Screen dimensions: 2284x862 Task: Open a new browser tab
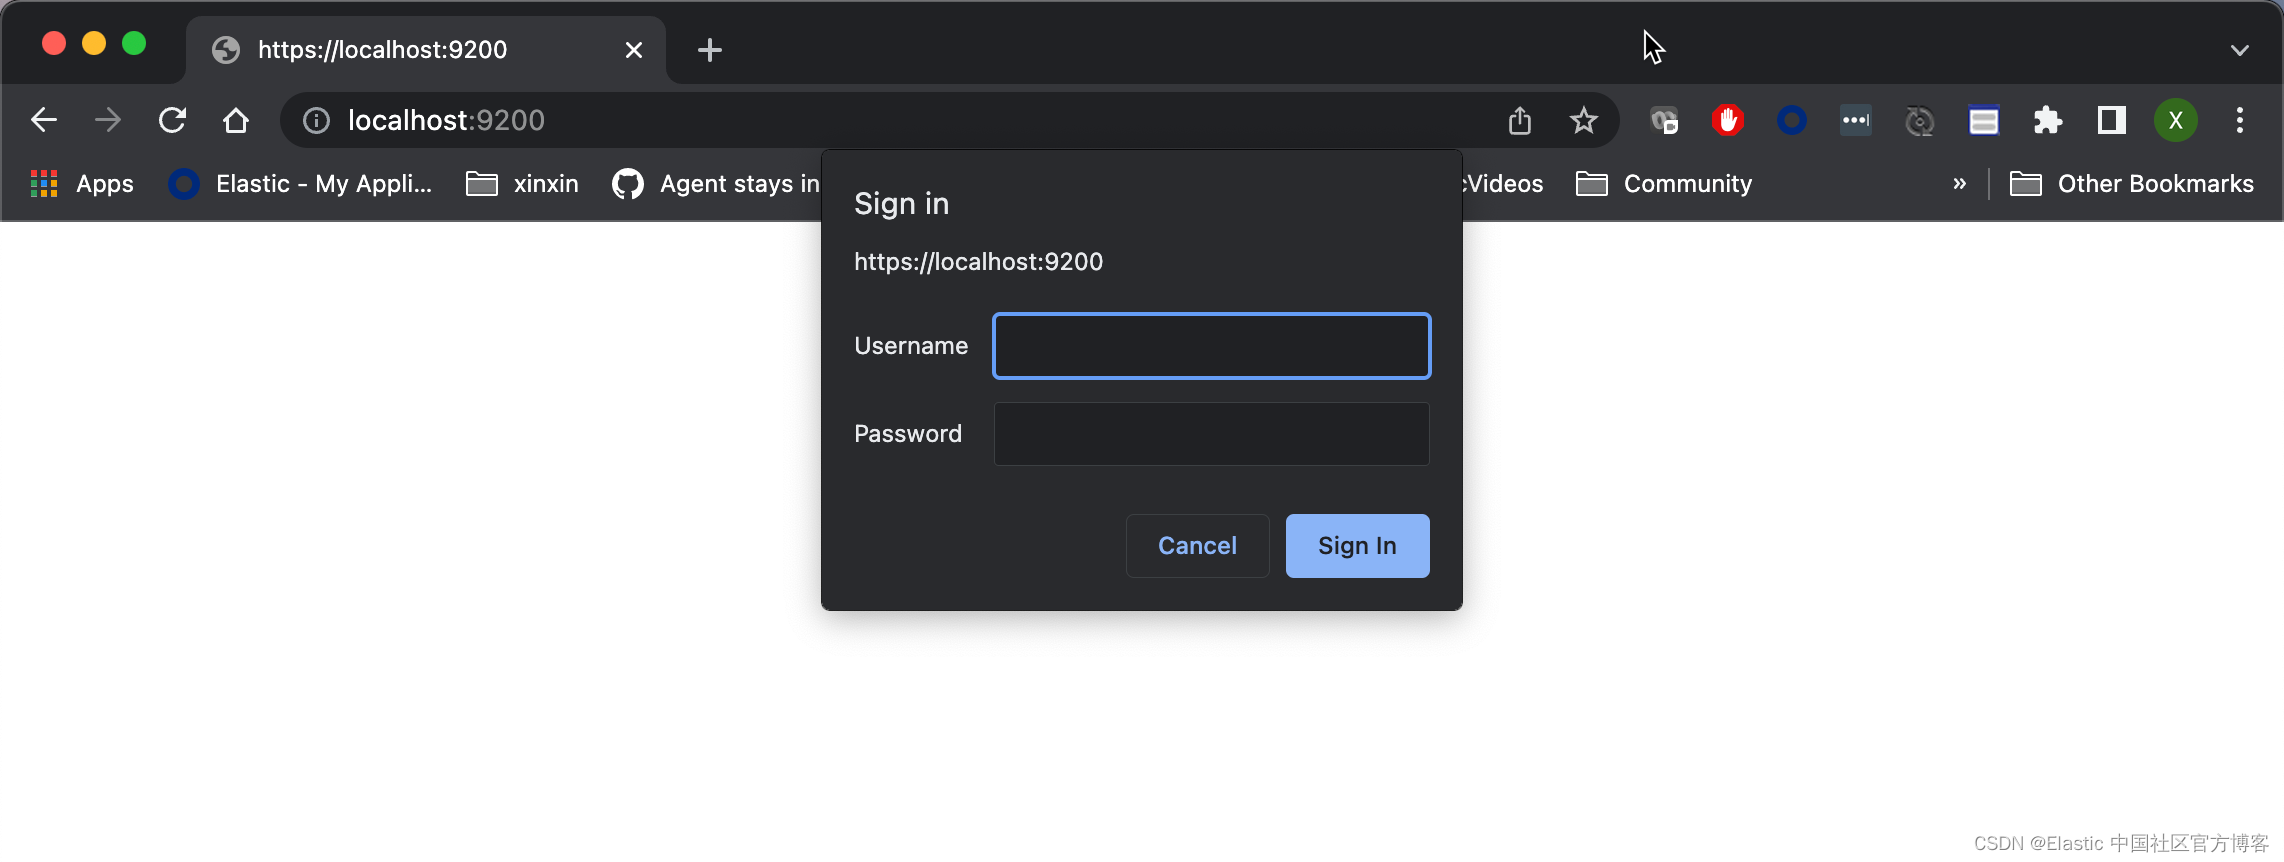click(x=709, y=50)
